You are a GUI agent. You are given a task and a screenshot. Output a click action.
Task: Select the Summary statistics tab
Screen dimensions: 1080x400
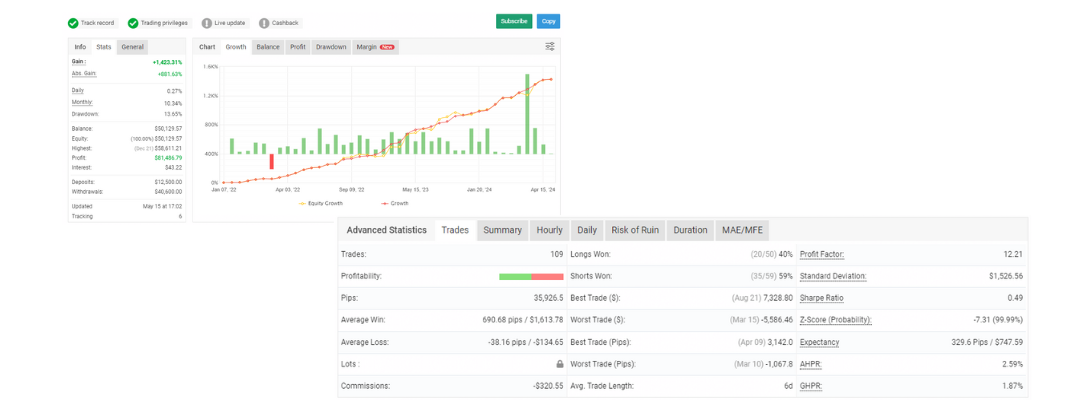502,230
